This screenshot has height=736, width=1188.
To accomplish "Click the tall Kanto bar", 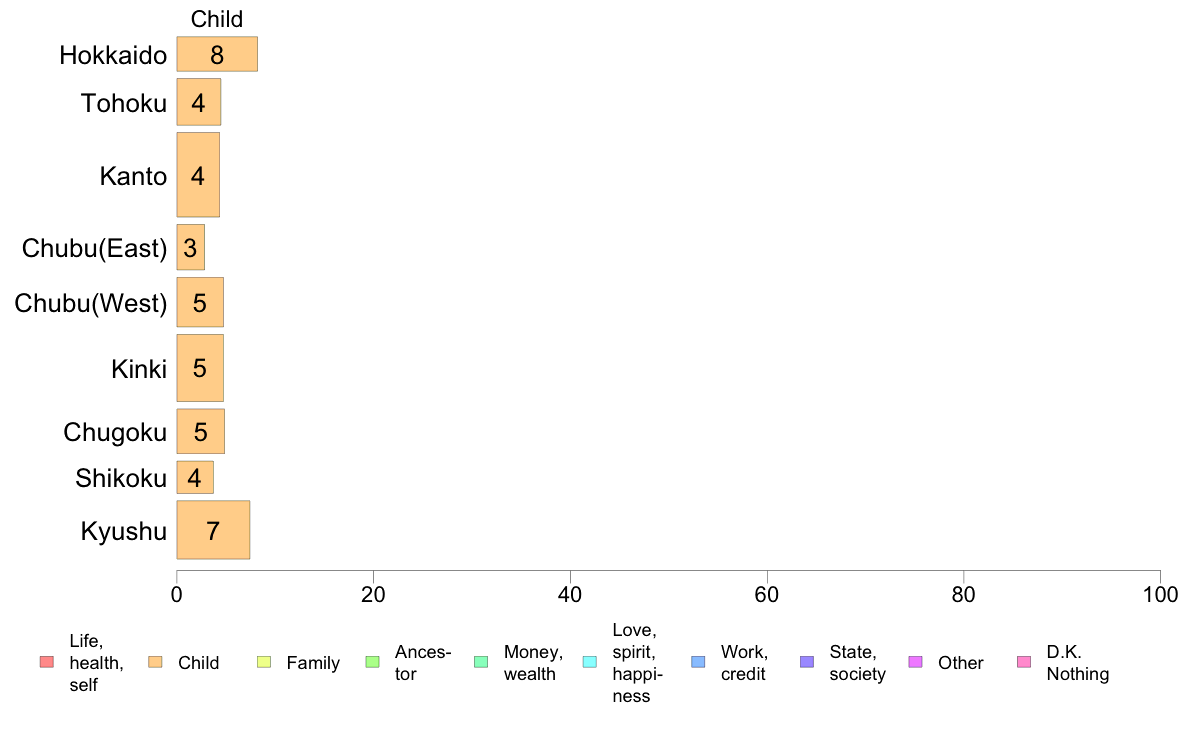I will pyautogui.click(x=198, y=175).
